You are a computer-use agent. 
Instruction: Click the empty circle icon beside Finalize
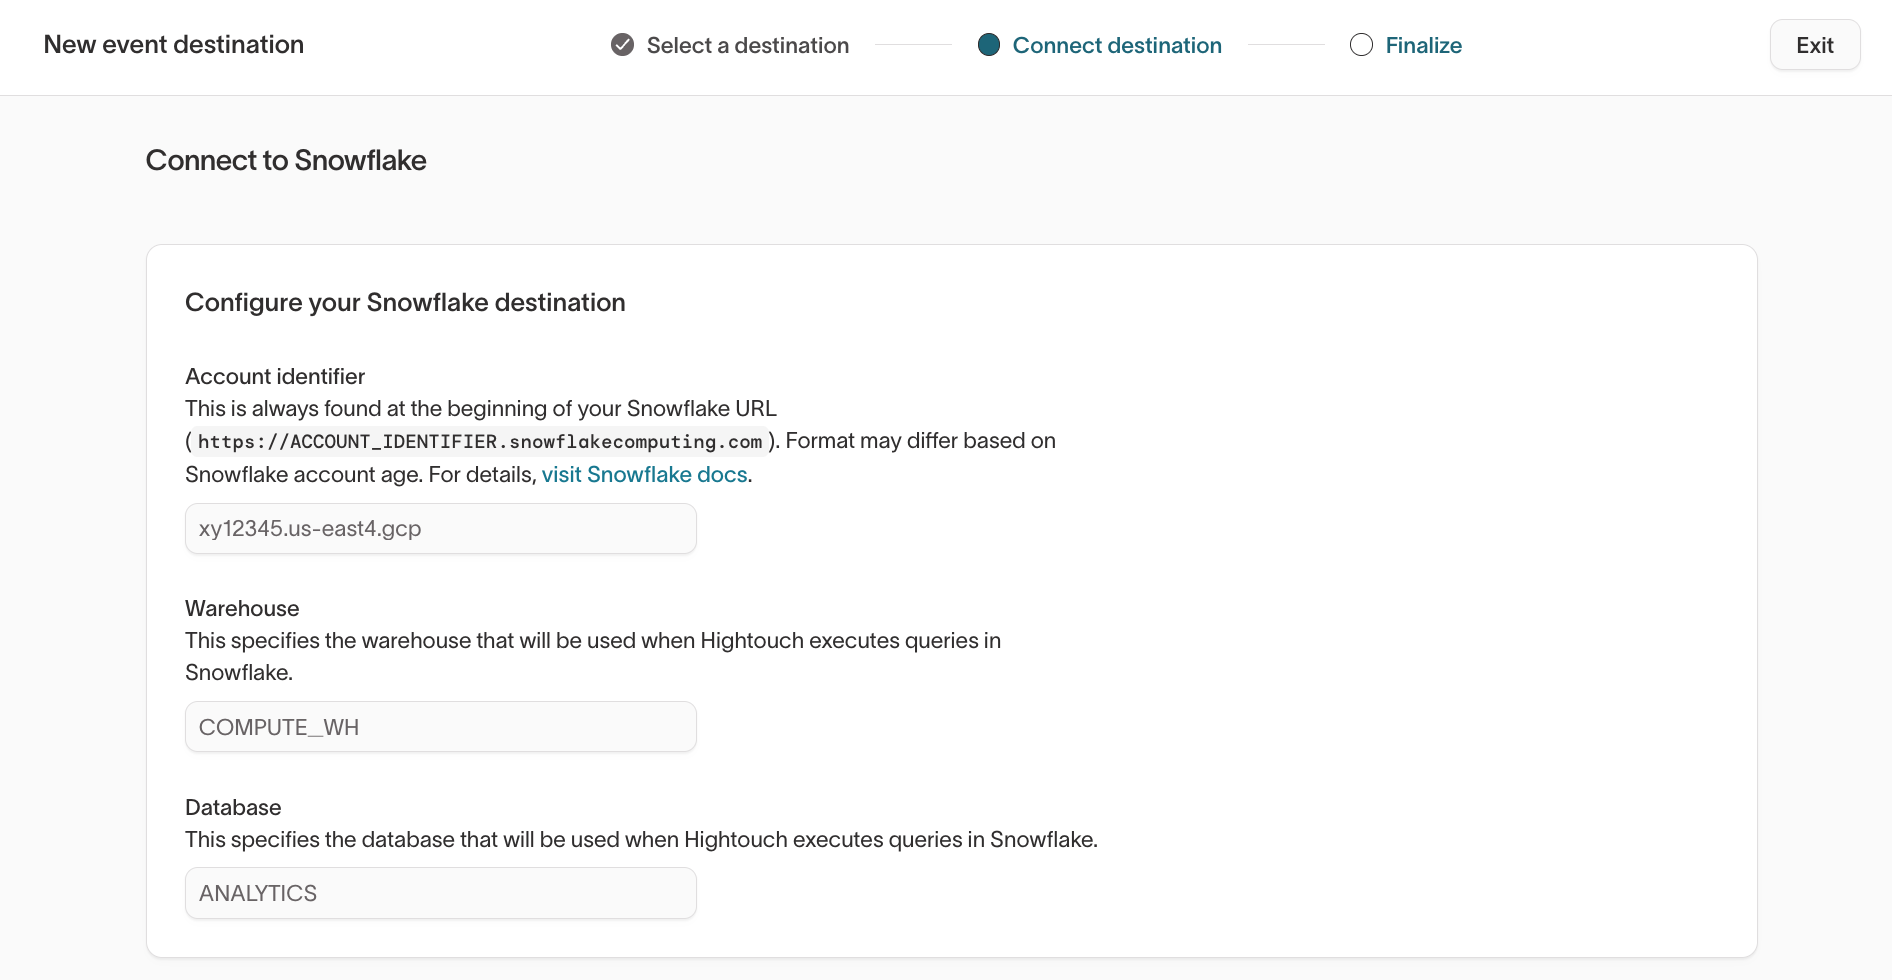(1361, 45)
